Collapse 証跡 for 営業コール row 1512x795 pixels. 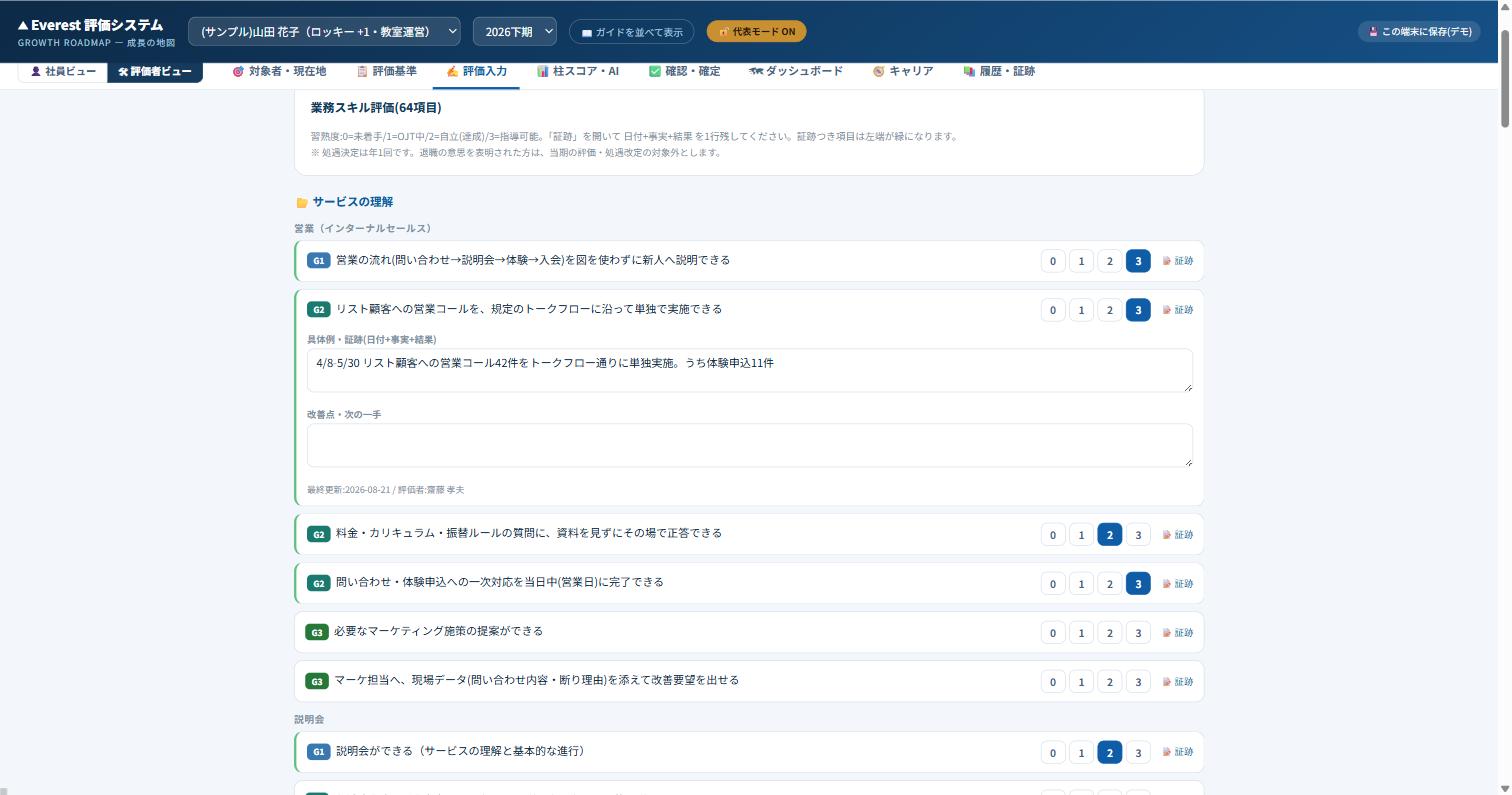coord(1178,310)
